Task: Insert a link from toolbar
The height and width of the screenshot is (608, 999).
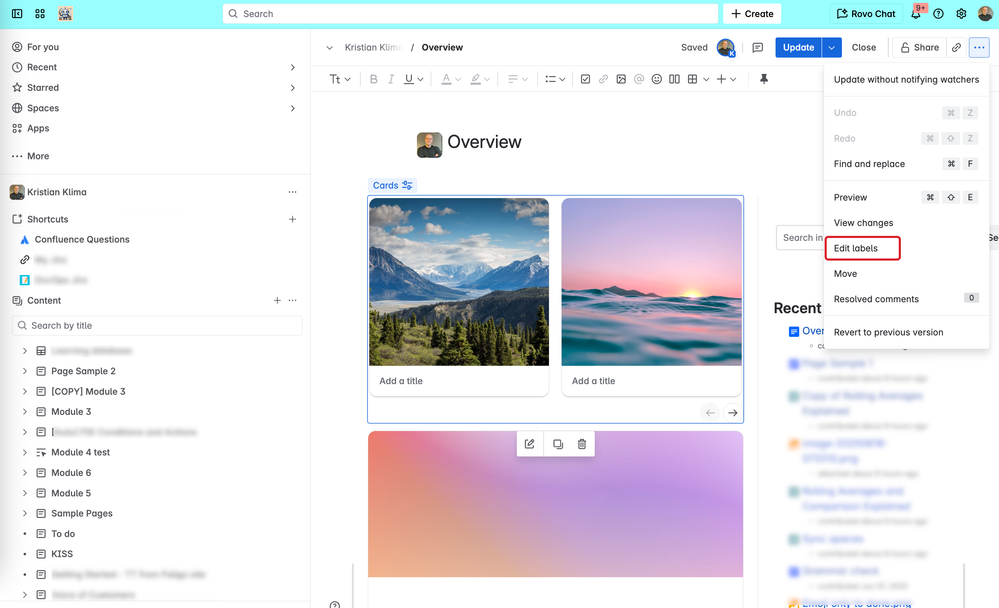Action: [603, 79]
